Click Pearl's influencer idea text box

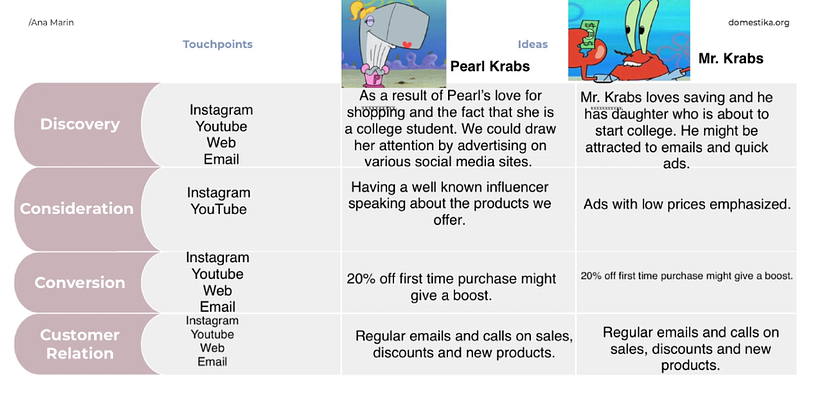tap(450, 203)
